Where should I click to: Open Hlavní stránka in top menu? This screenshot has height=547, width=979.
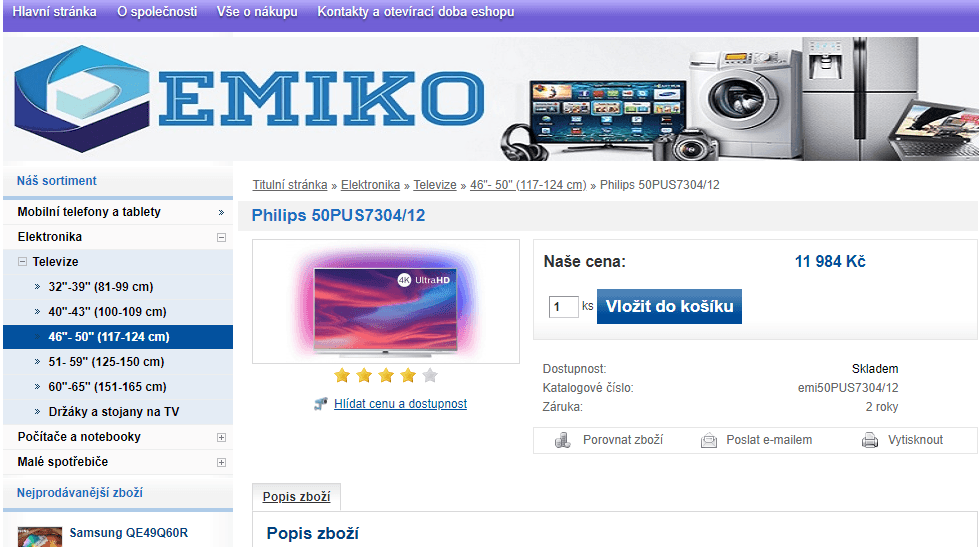pyautogui.click(x=54, y=12)
